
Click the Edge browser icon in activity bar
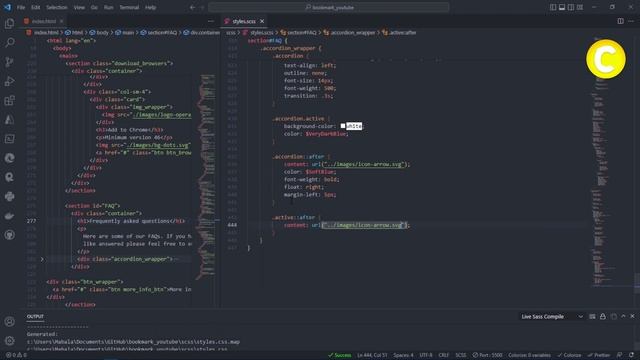tap(9, 158)
